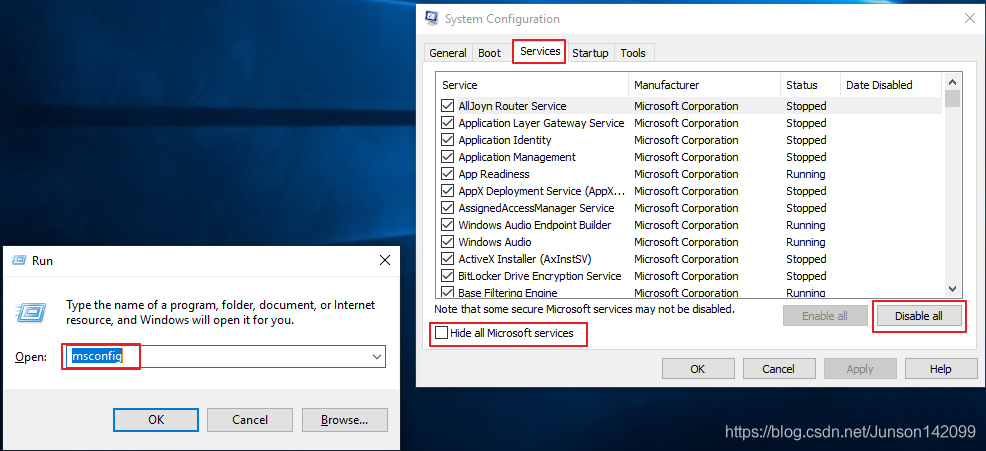Close the Run dialog window
The height and width of the screenshot is (451, 986).
[384, 259]
